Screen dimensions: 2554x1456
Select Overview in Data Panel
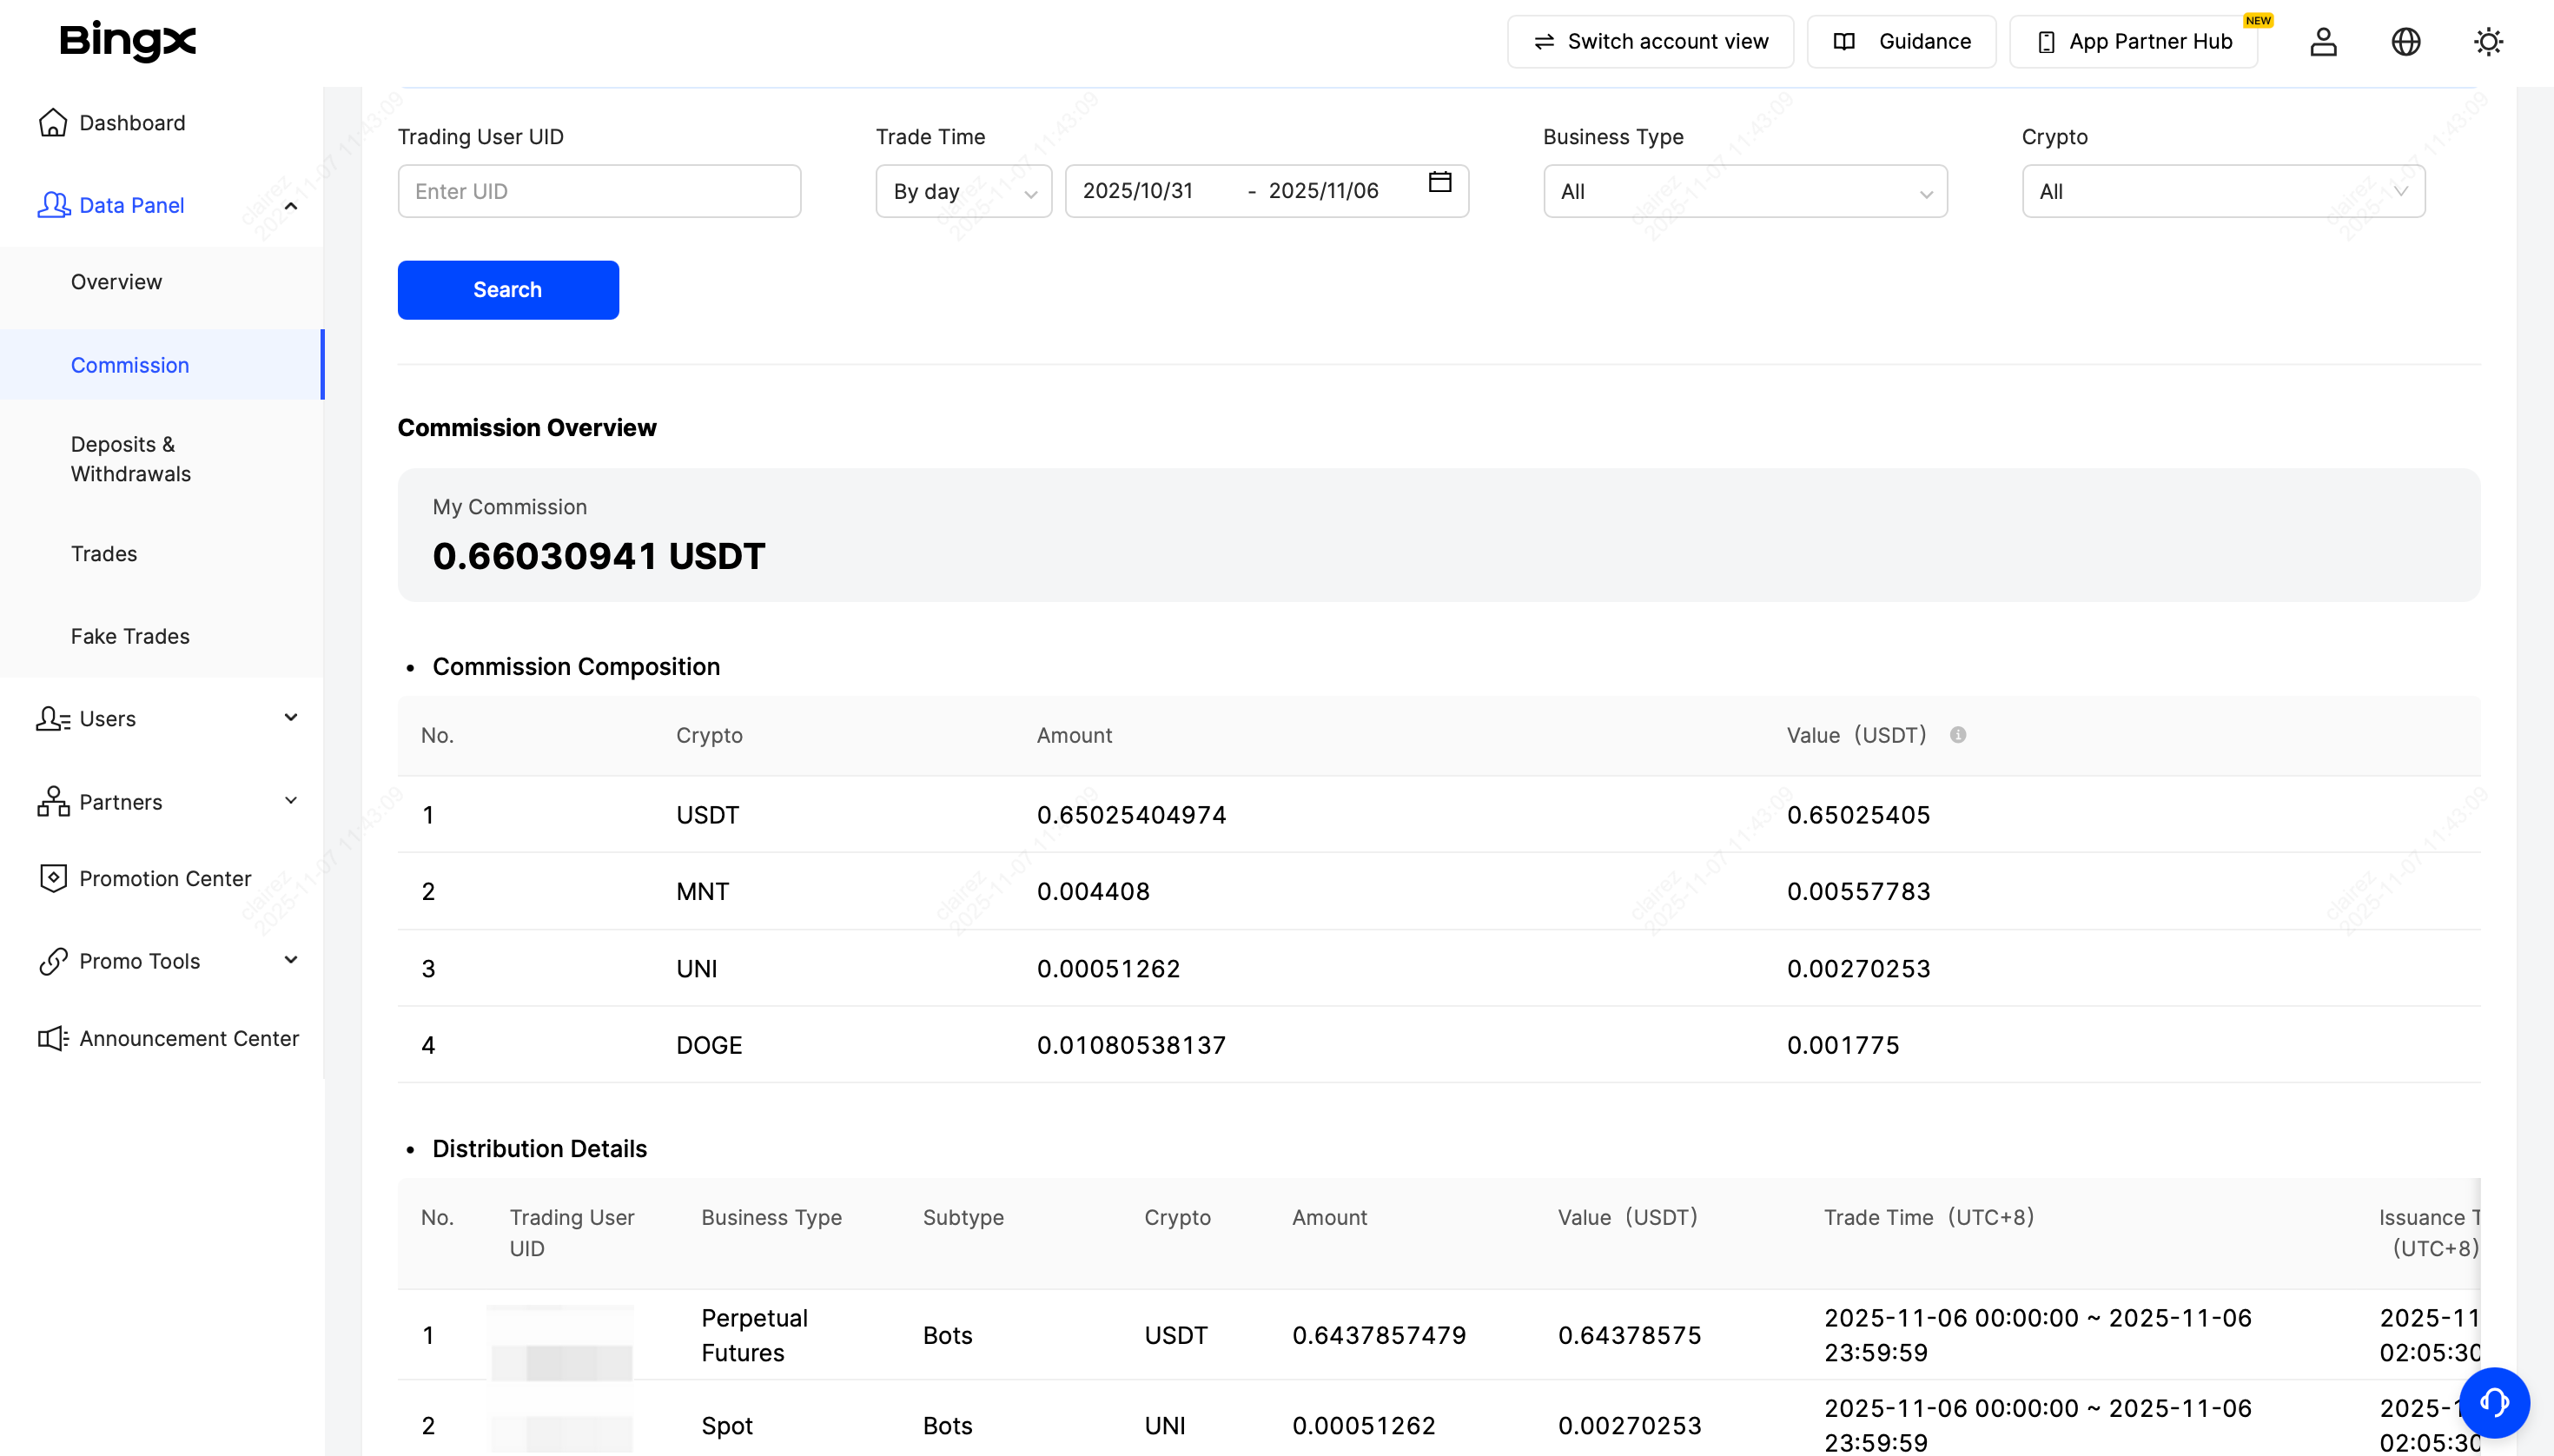116,282
